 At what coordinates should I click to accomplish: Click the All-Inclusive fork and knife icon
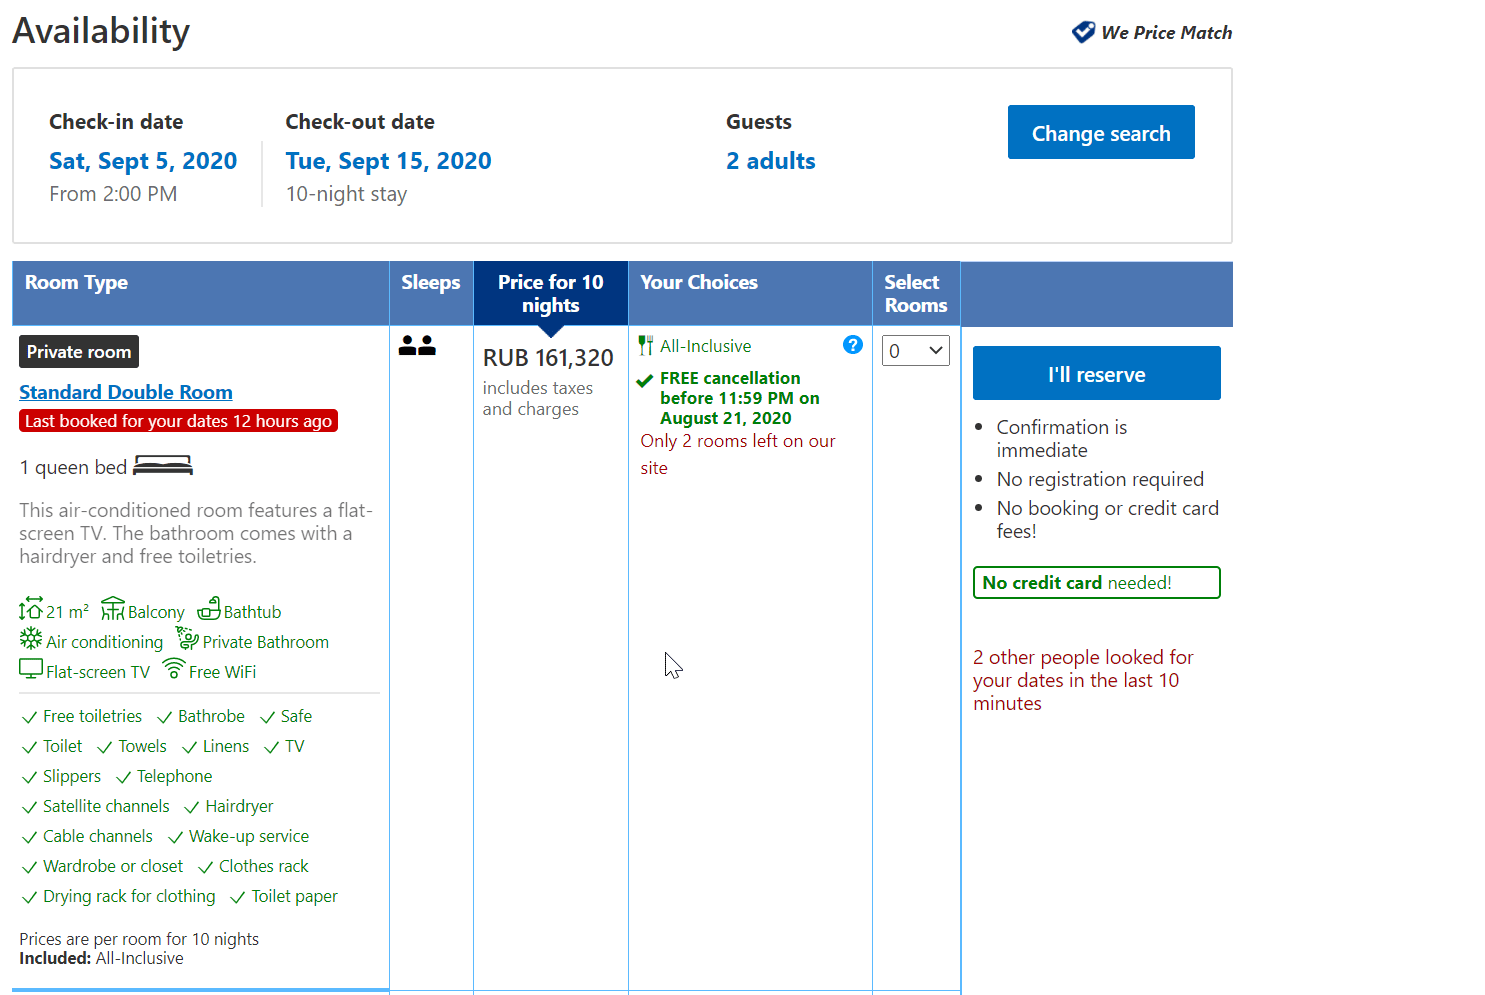(x=646, y=346)
